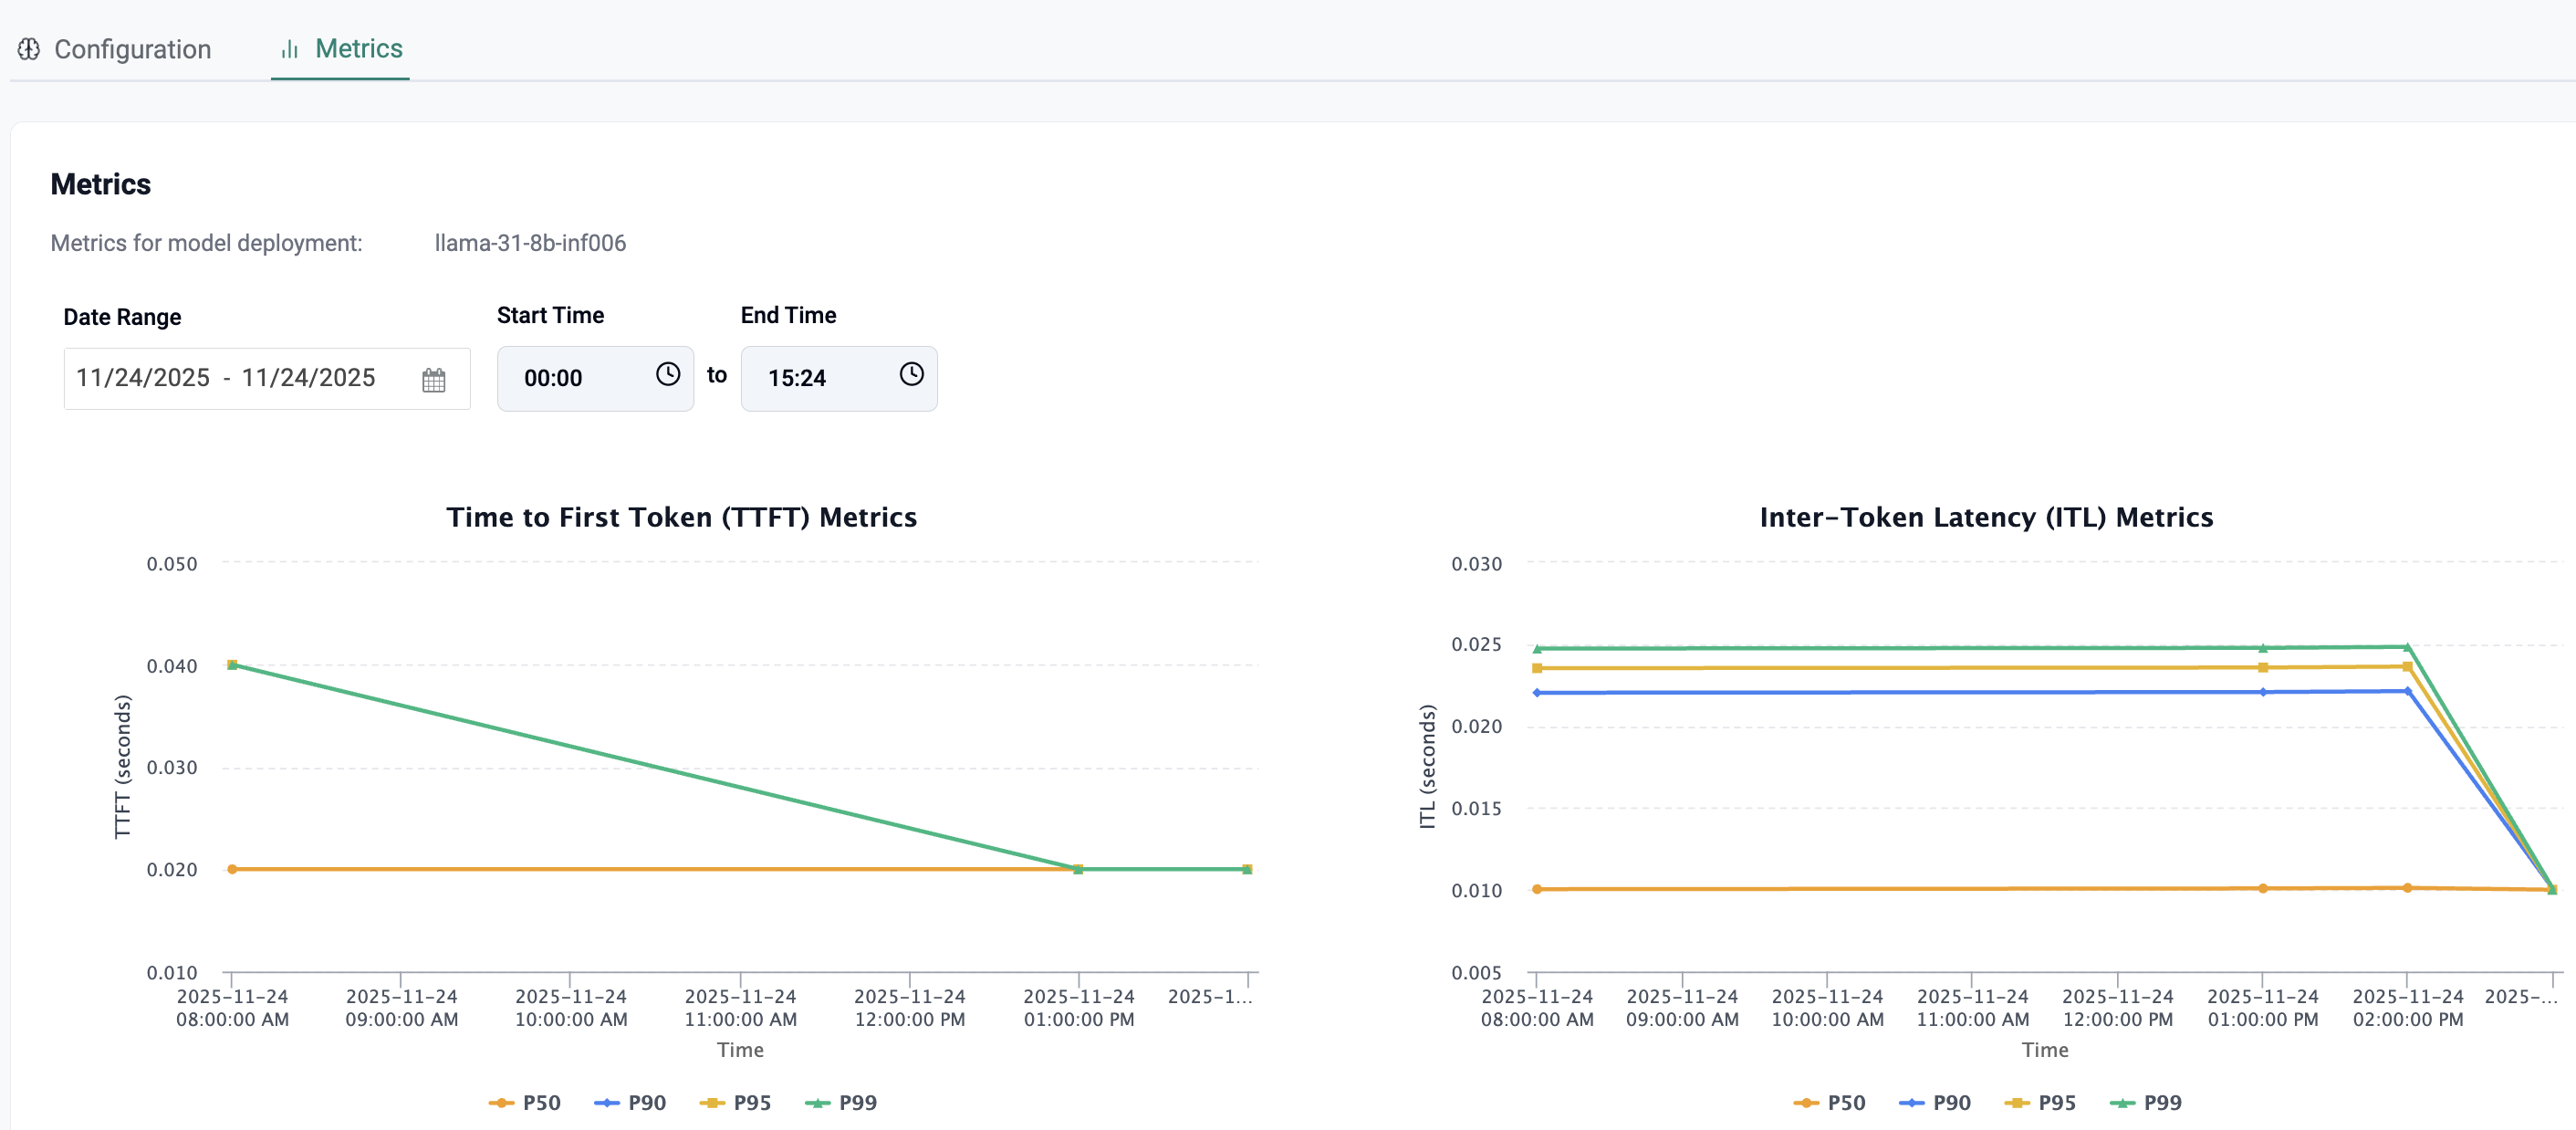Click the brain icon beside Configuration
This screenshot has height=1130, width=2576.
pyautogui.click(x=29, y=49)
